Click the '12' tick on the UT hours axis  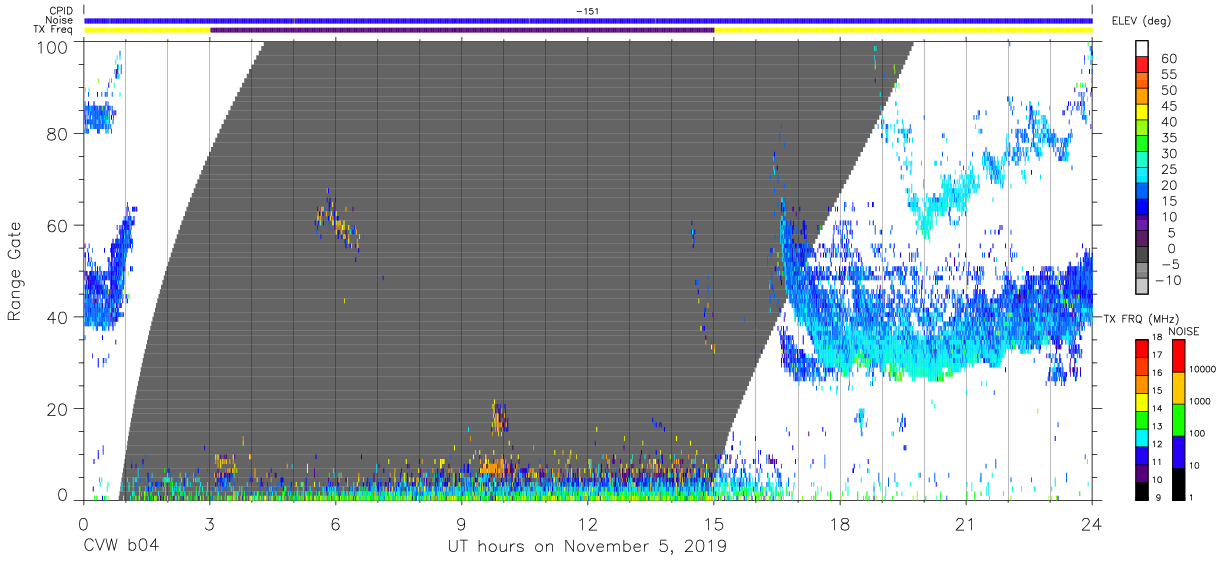click(587, 525)
